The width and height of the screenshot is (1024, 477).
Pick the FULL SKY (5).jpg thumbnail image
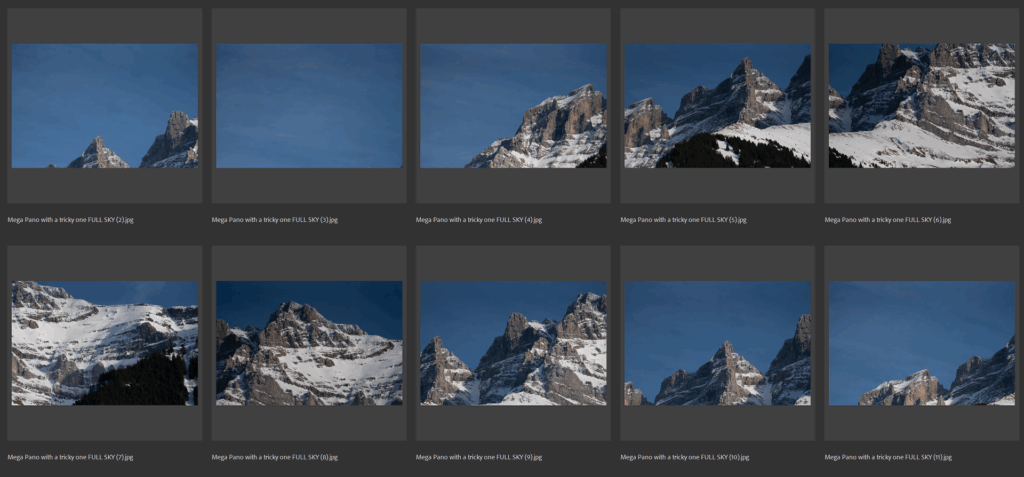pos(717,105)
